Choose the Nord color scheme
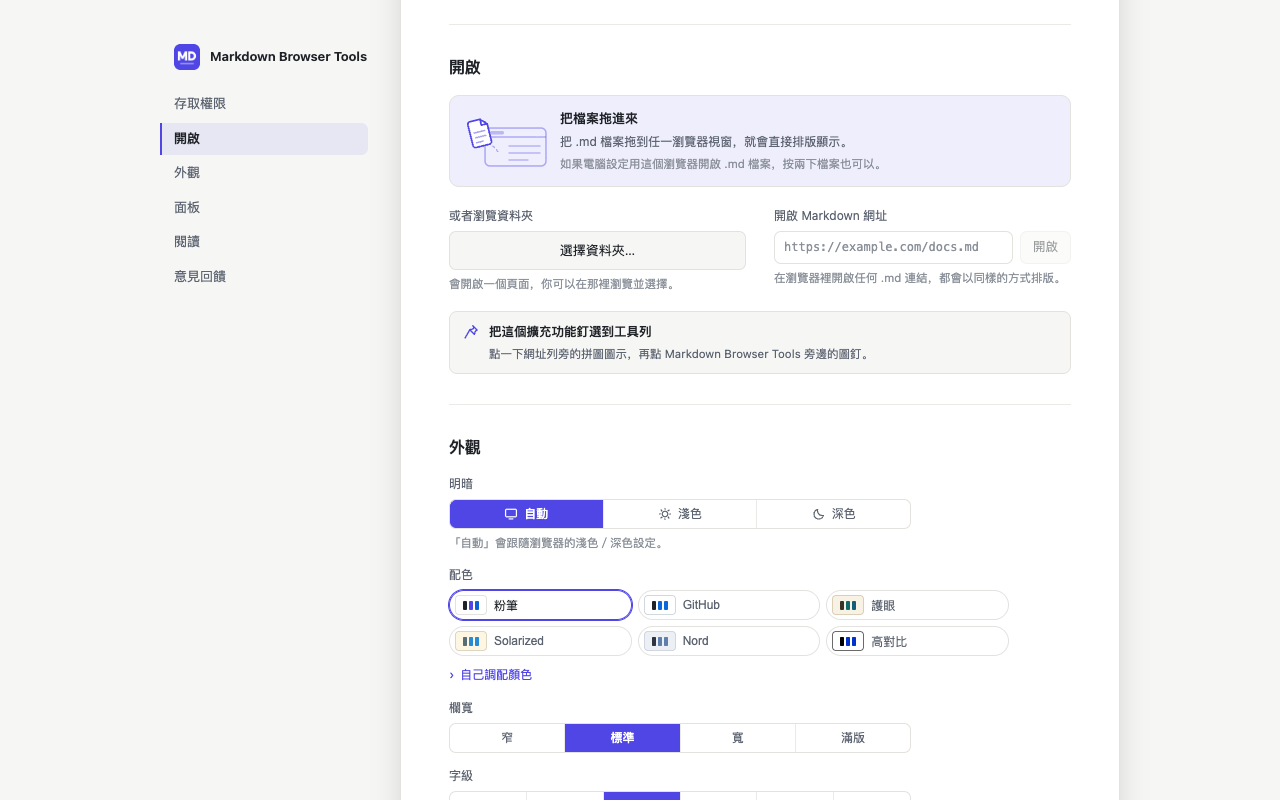 click(x=729, y=641)
